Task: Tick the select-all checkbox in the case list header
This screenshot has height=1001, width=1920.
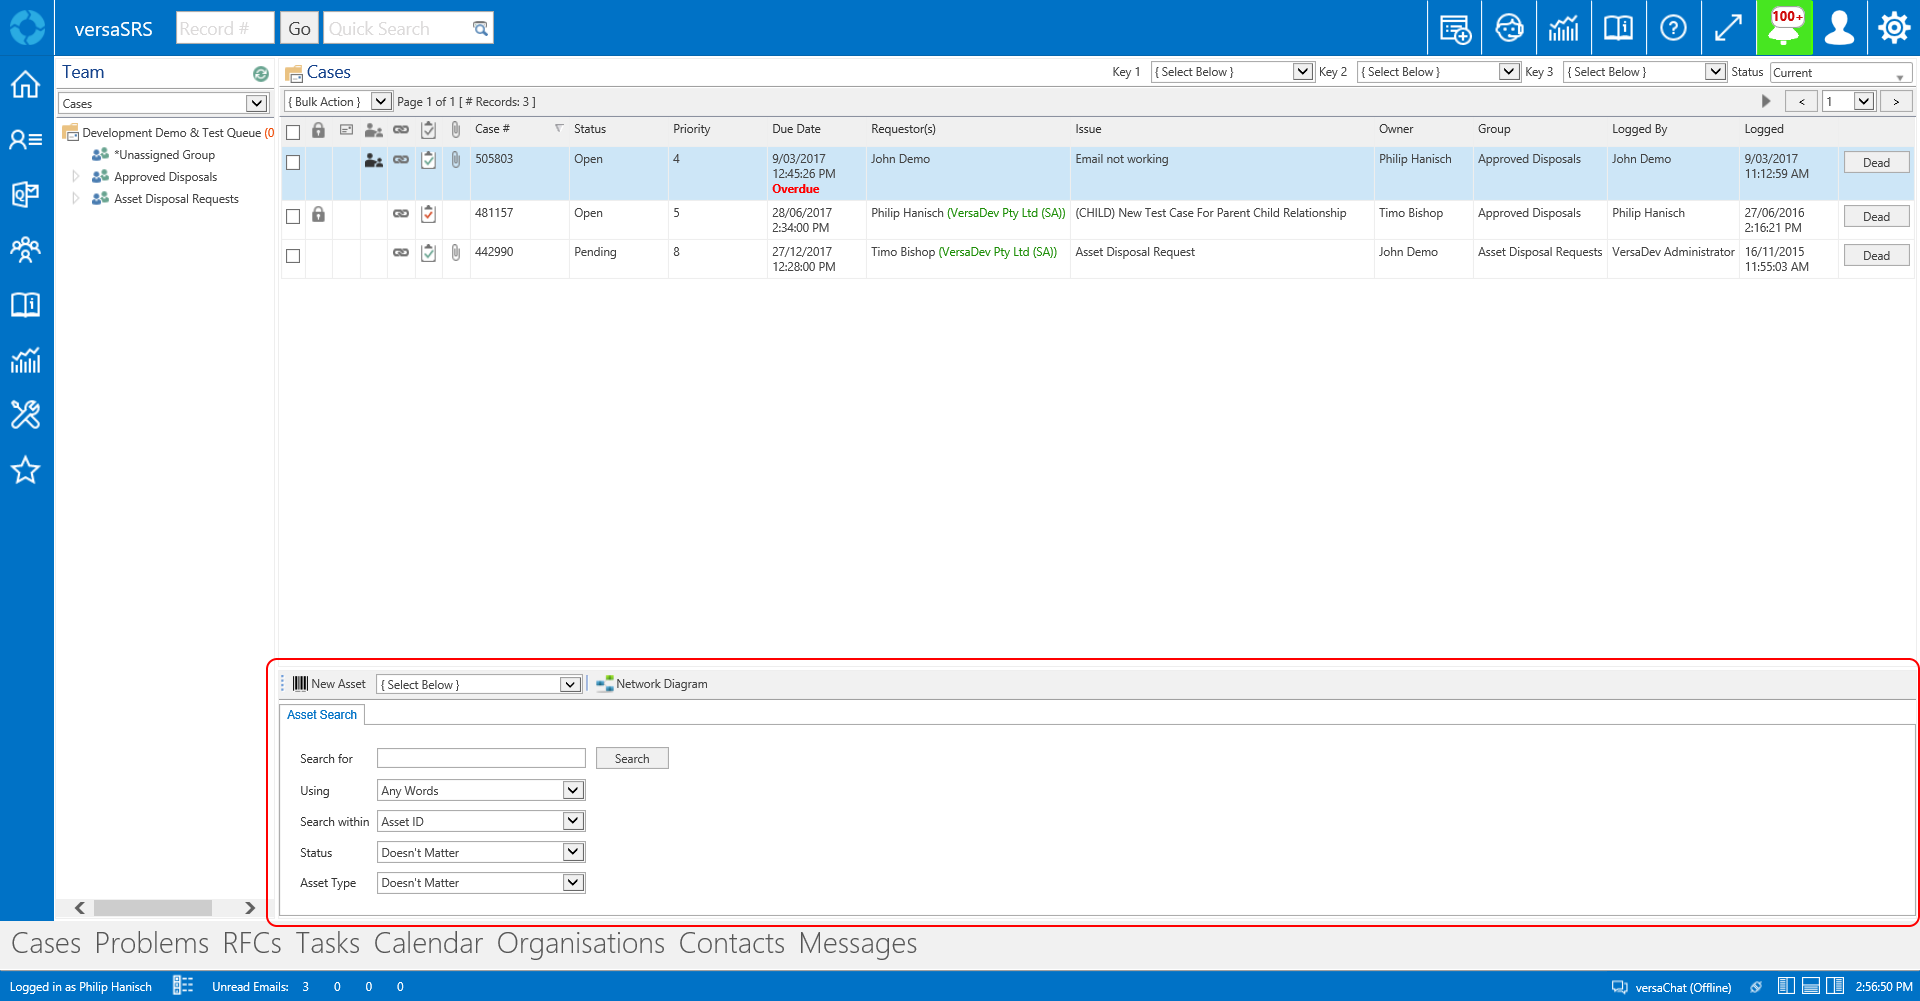Action: [x=293, y=131]
